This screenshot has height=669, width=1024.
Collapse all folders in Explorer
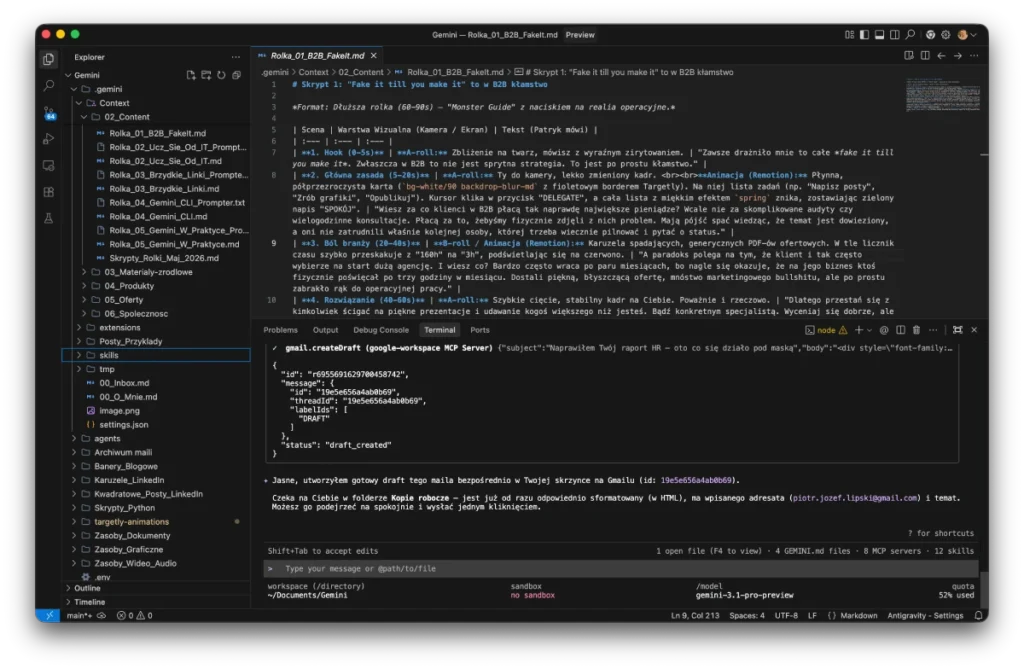(x=236, y=75)
